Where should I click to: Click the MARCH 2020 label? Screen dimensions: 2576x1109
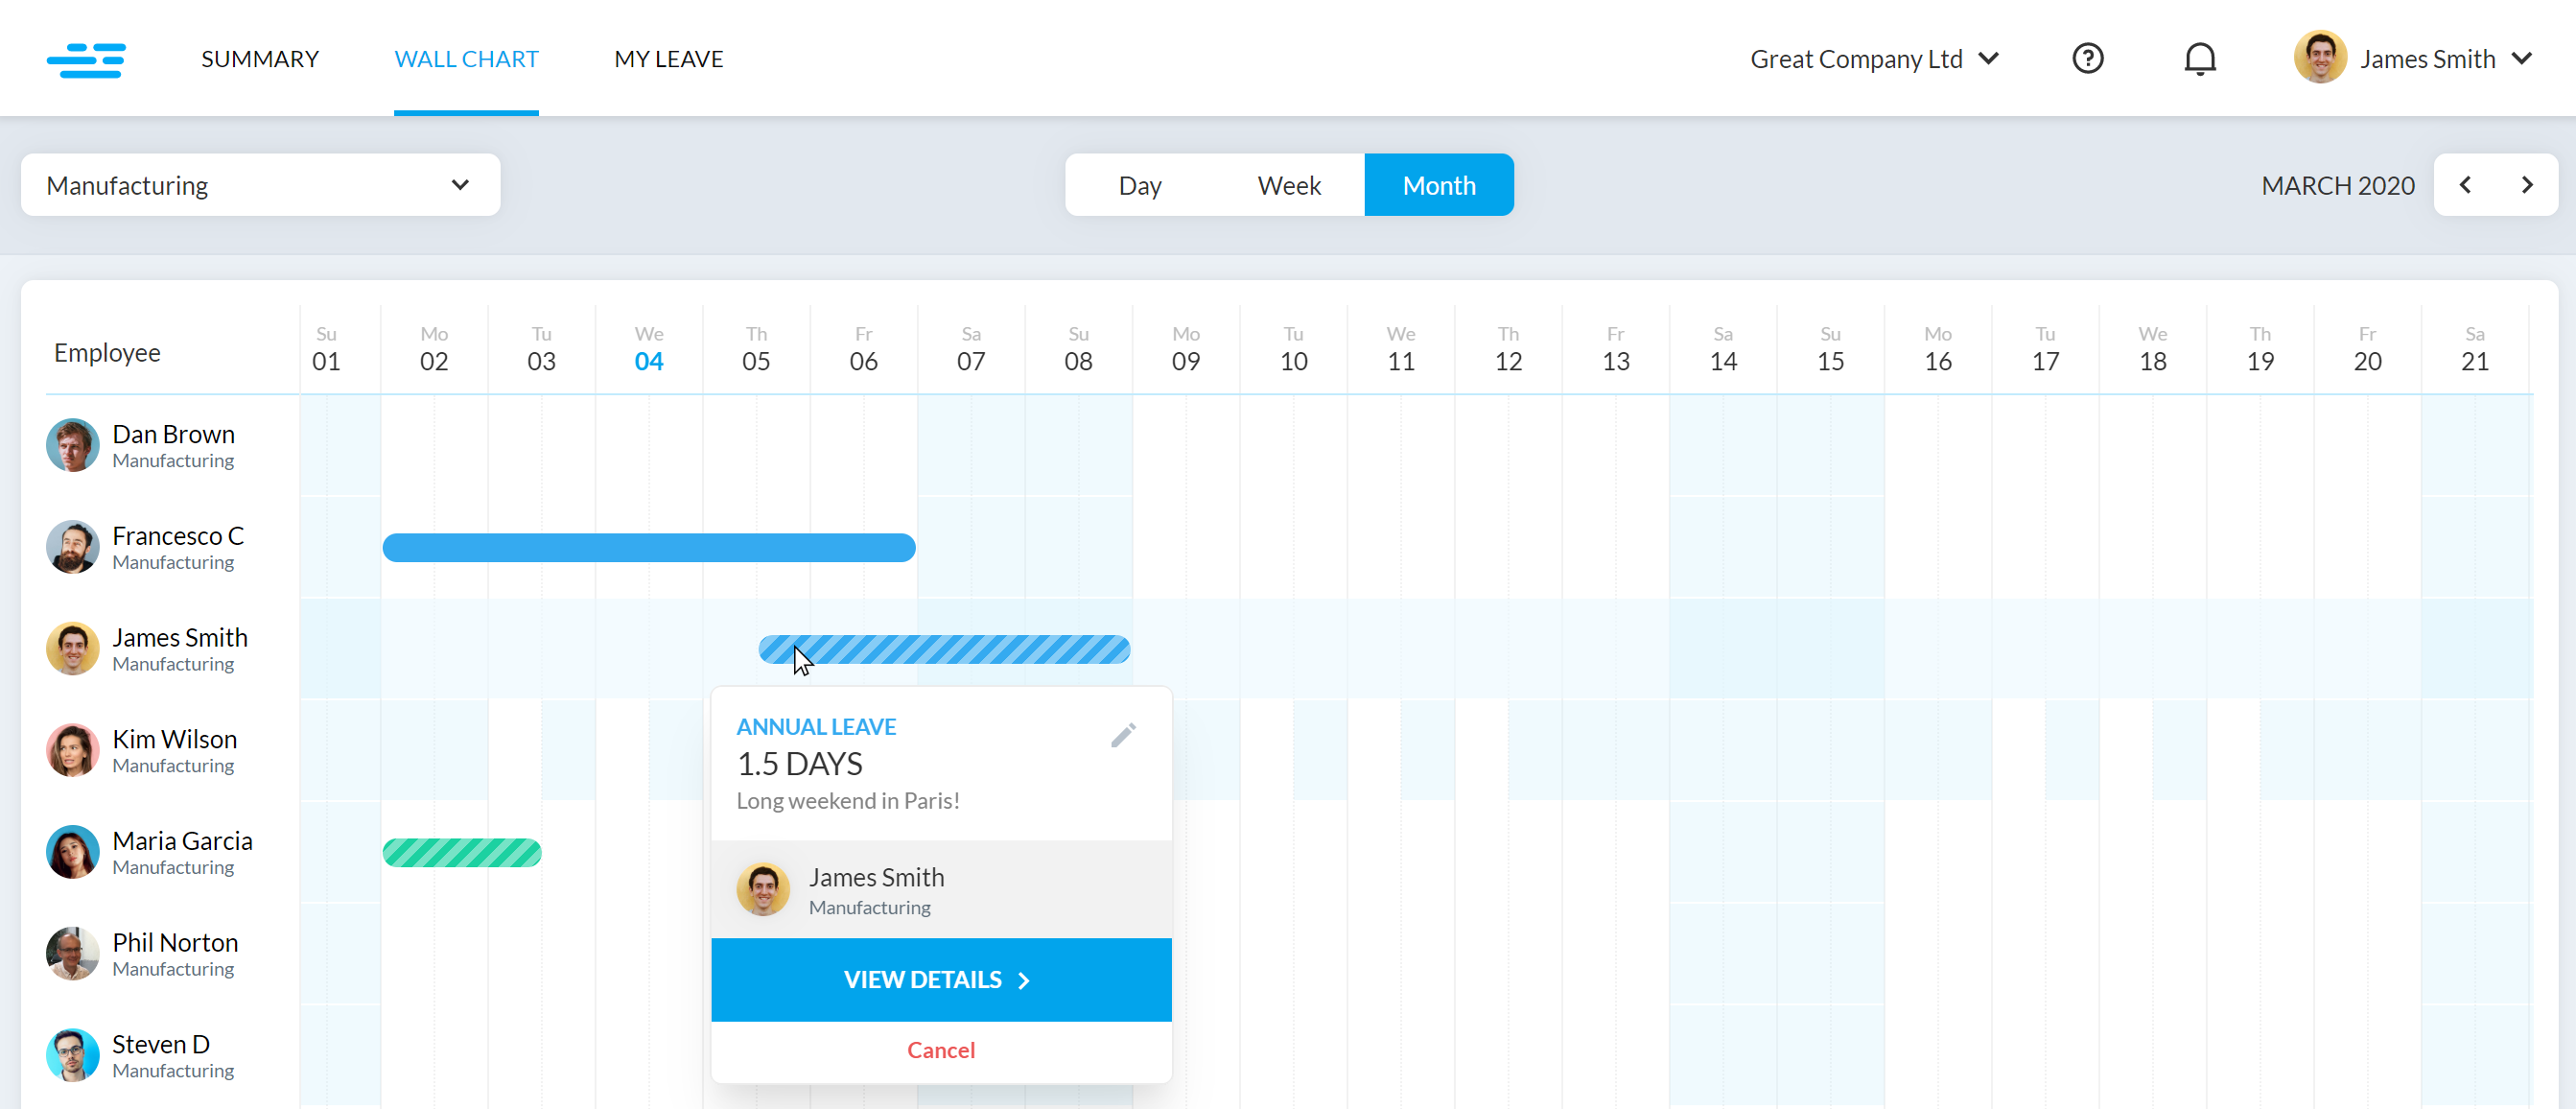2338,185
